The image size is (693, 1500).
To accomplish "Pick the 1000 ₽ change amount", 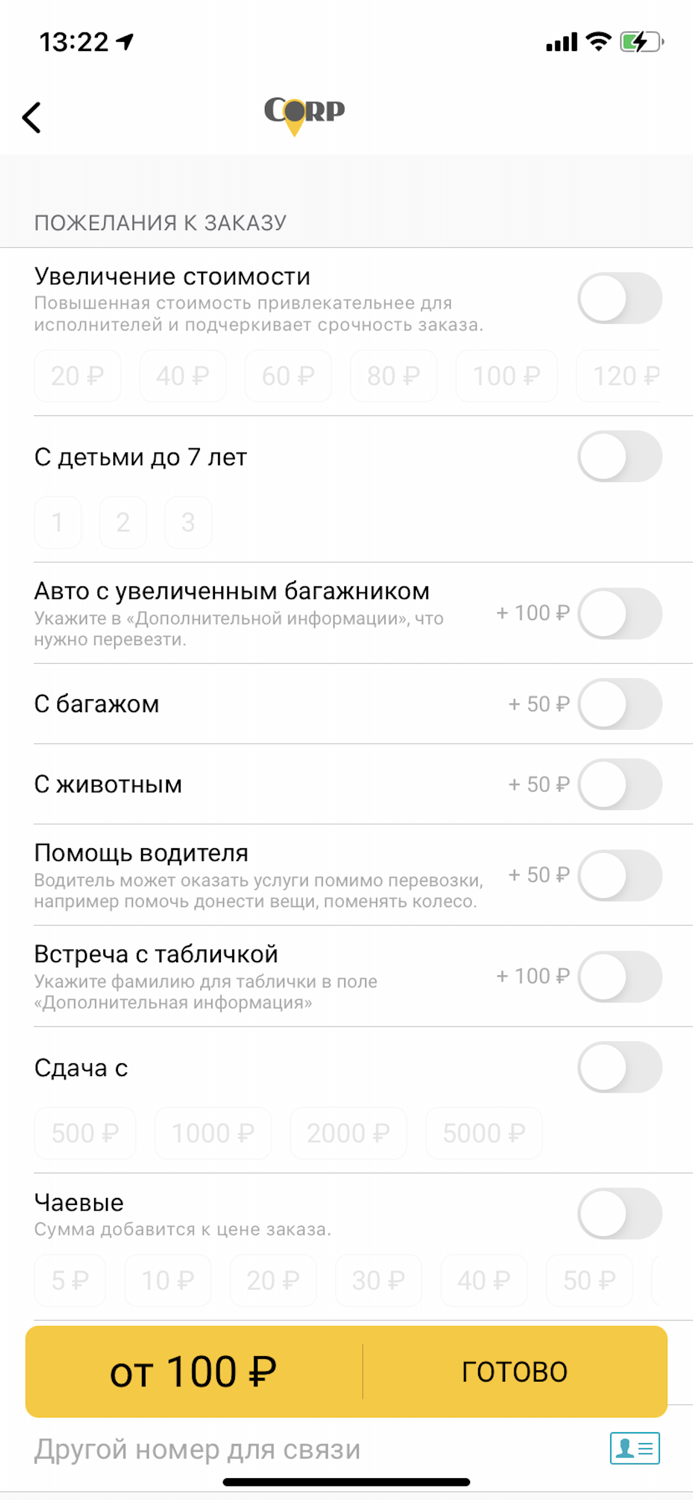I will tap(213, 1133).
